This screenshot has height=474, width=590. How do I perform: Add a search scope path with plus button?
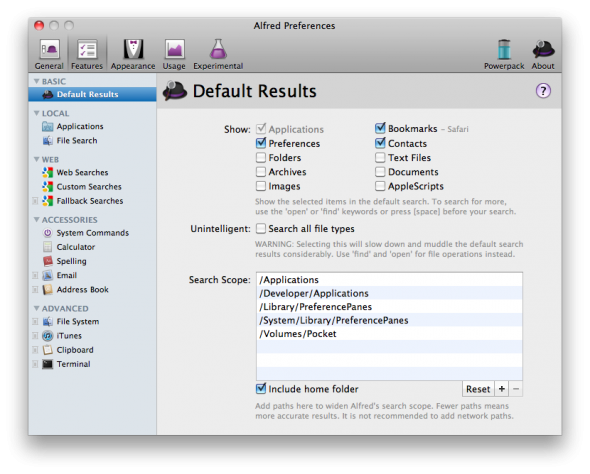(x=502, y=389)
